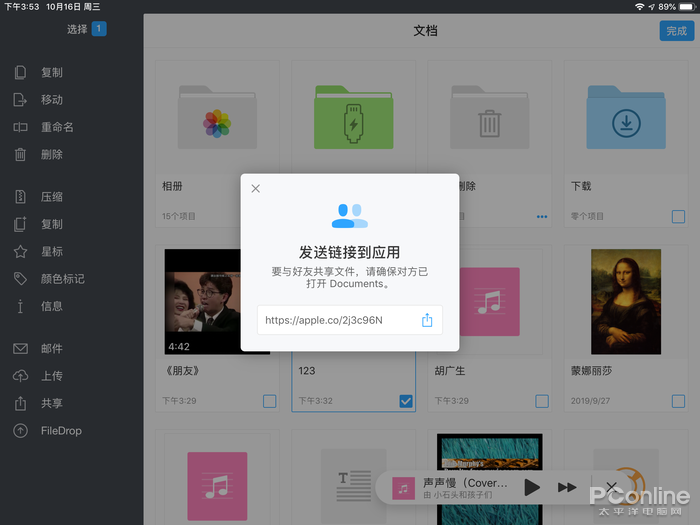The height and width of the screenshot is (525, 700).
Task: Select 上传 in the sidebar
Action: click(x=52, y=376)
